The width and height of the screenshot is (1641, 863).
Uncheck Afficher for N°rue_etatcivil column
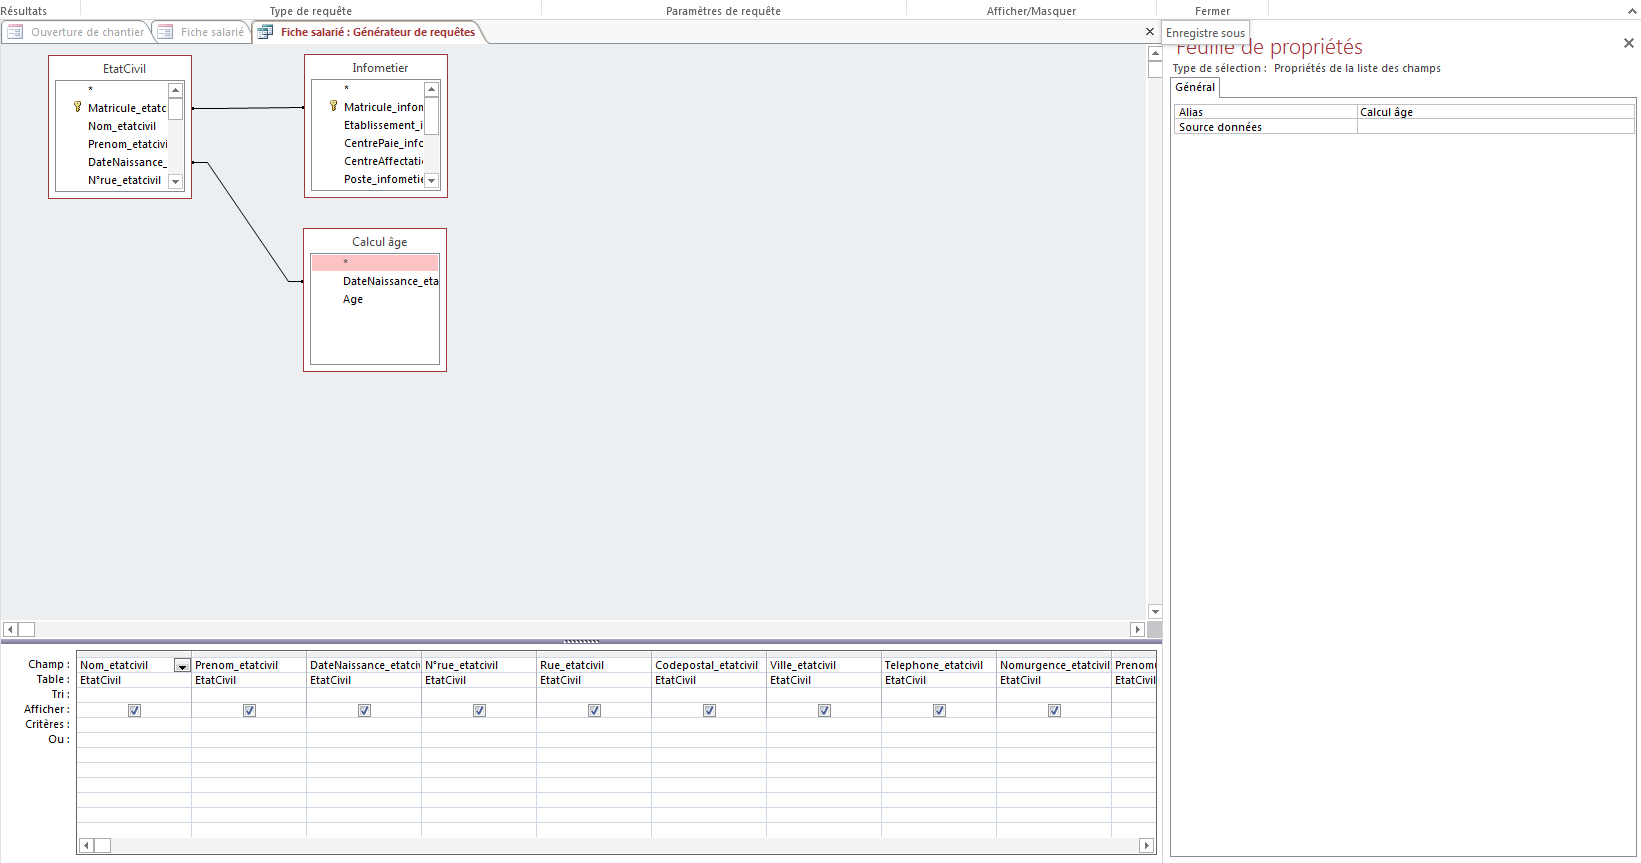(479, 710)
